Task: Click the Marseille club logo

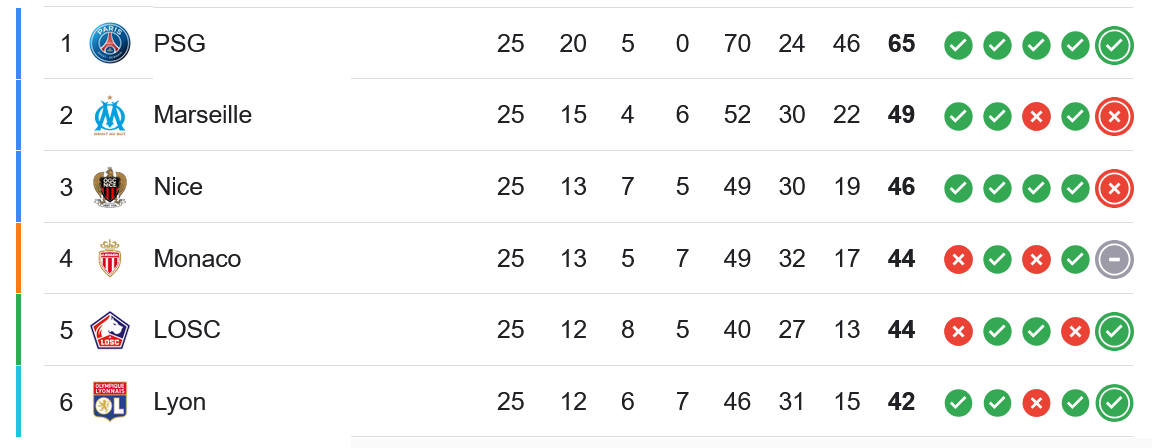Action: click(x=109, y=115)
